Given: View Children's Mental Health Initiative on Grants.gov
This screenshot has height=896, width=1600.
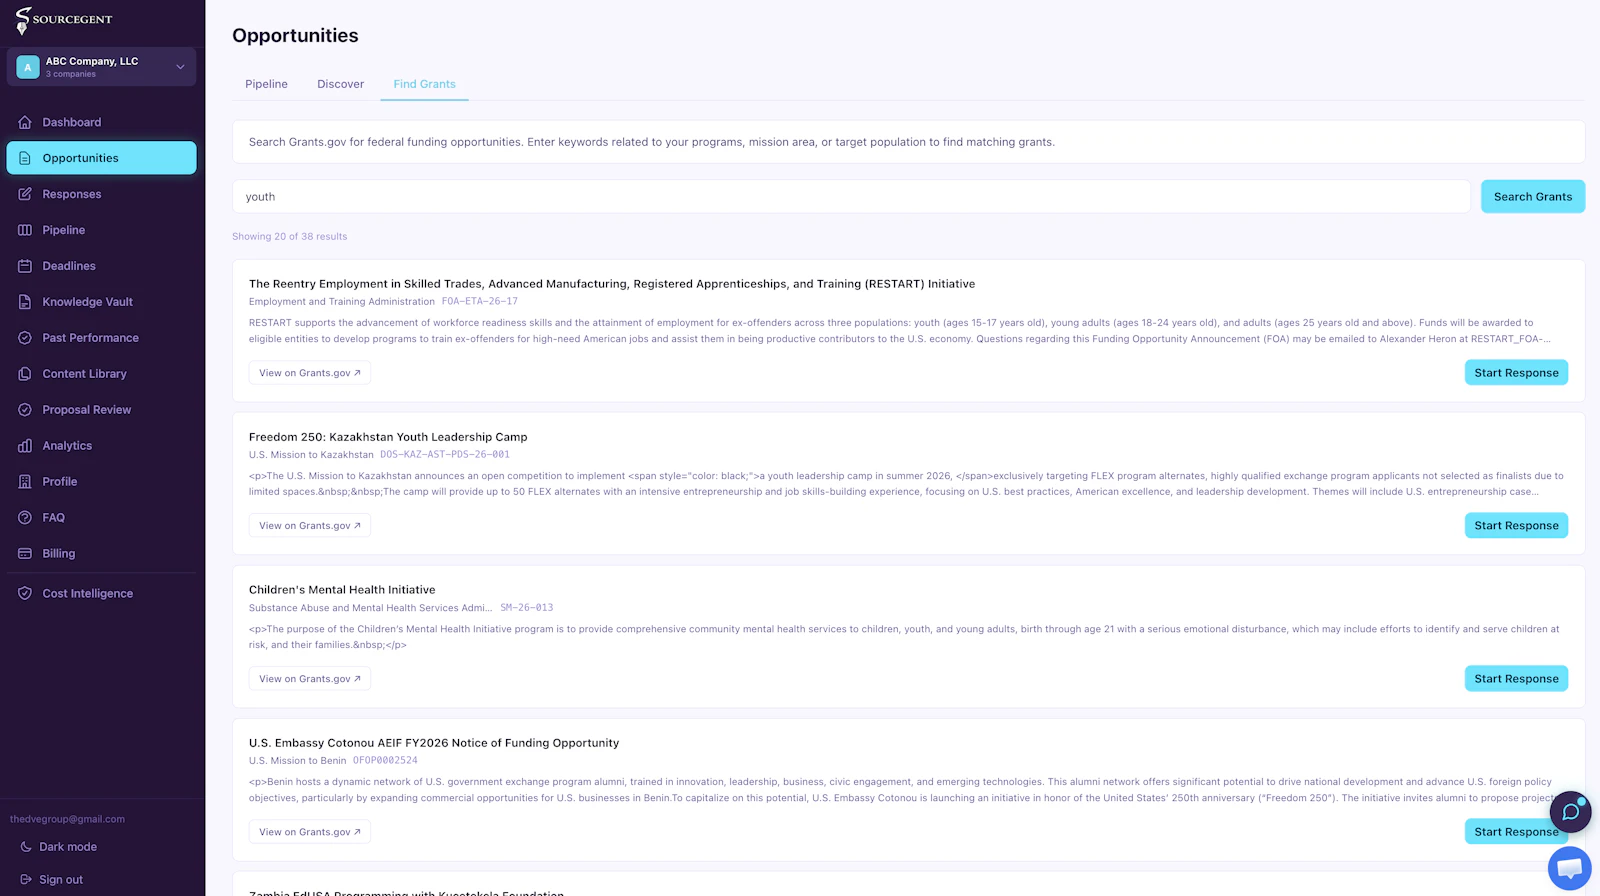Looking at the screenshot, I should coord(310,679).
